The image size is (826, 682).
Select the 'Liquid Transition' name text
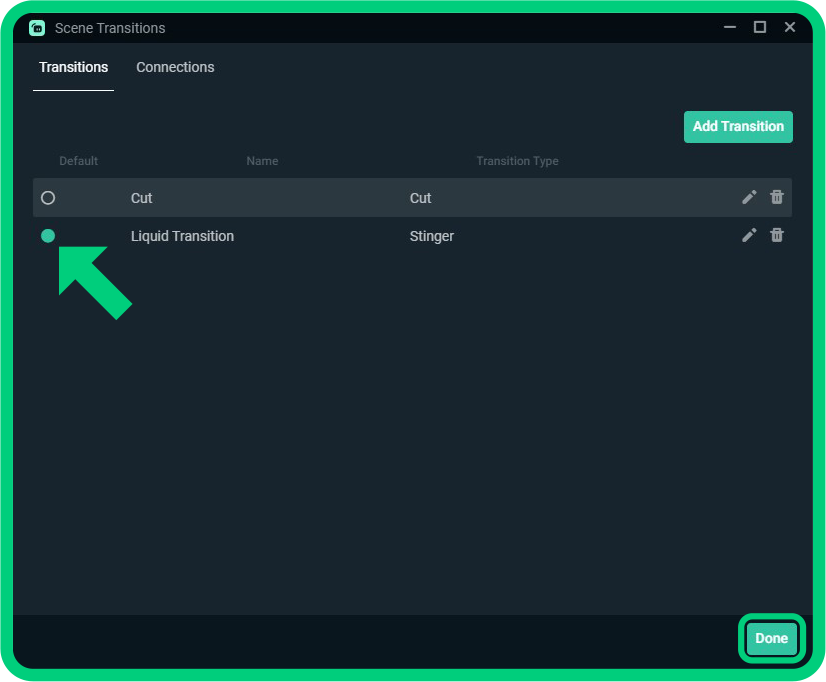coord(182,236)
